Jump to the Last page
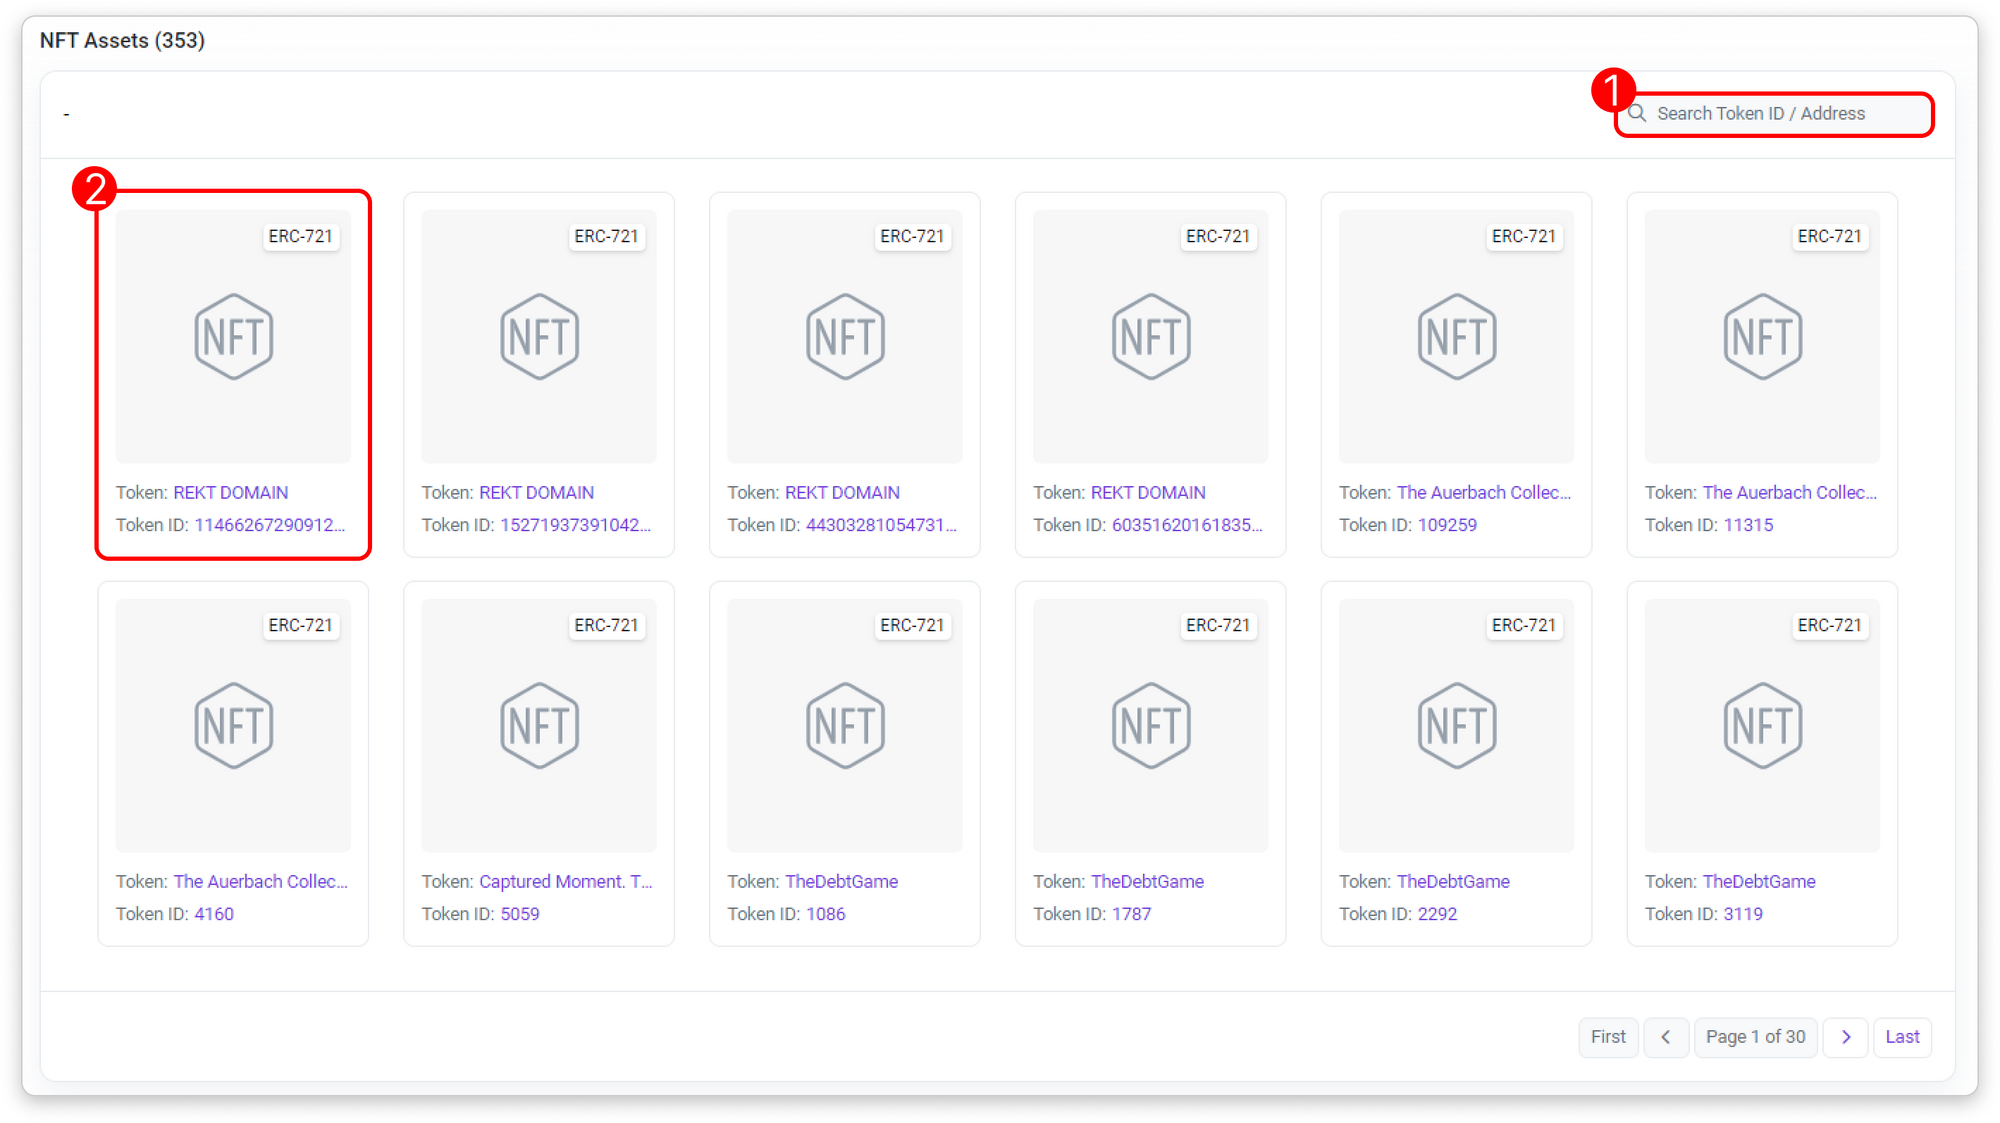This screenshot has height=1123, width=2000. click(x=1902, y=1037)
